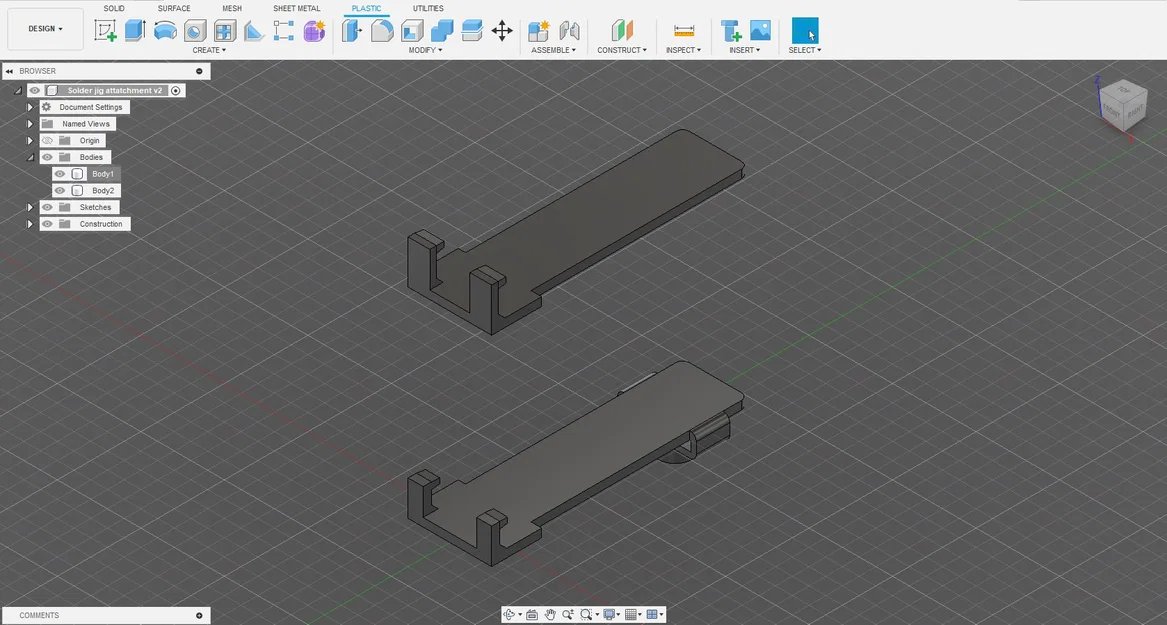Open the SELECT dropdown menu
The height and width of the screenshot is (625, 1167).
pos(805,50)
